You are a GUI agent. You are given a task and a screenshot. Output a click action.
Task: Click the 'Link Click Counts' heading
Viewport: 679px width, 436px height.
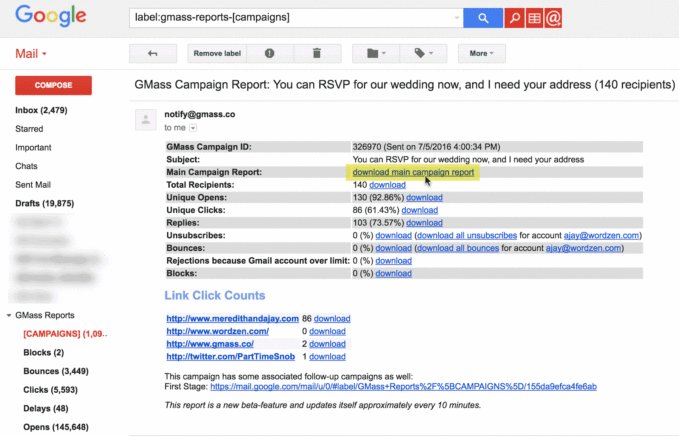click(x=214, y=295)
